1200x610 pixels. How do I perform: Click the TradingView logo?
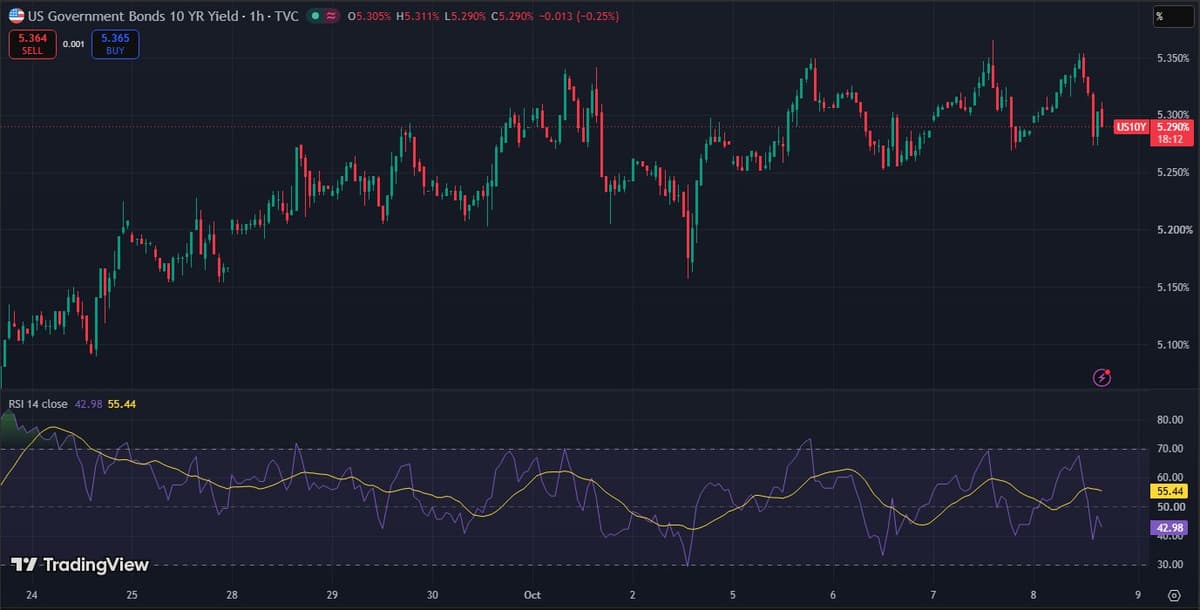(80, 565)
